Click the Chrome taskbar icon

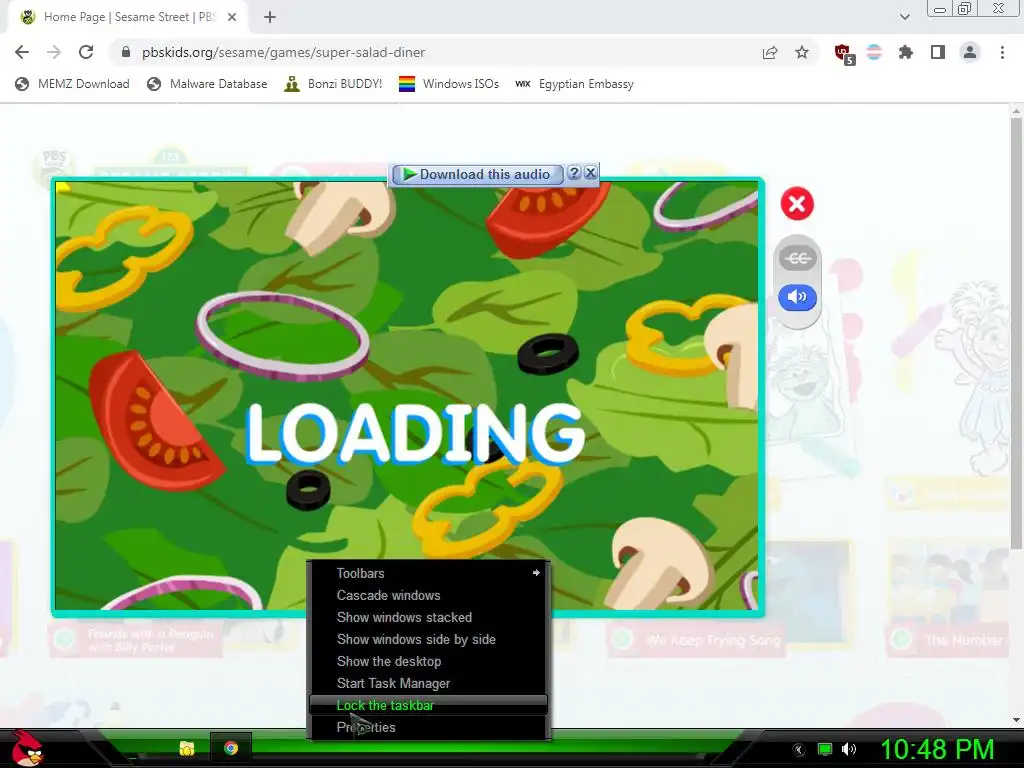(231, 748)
